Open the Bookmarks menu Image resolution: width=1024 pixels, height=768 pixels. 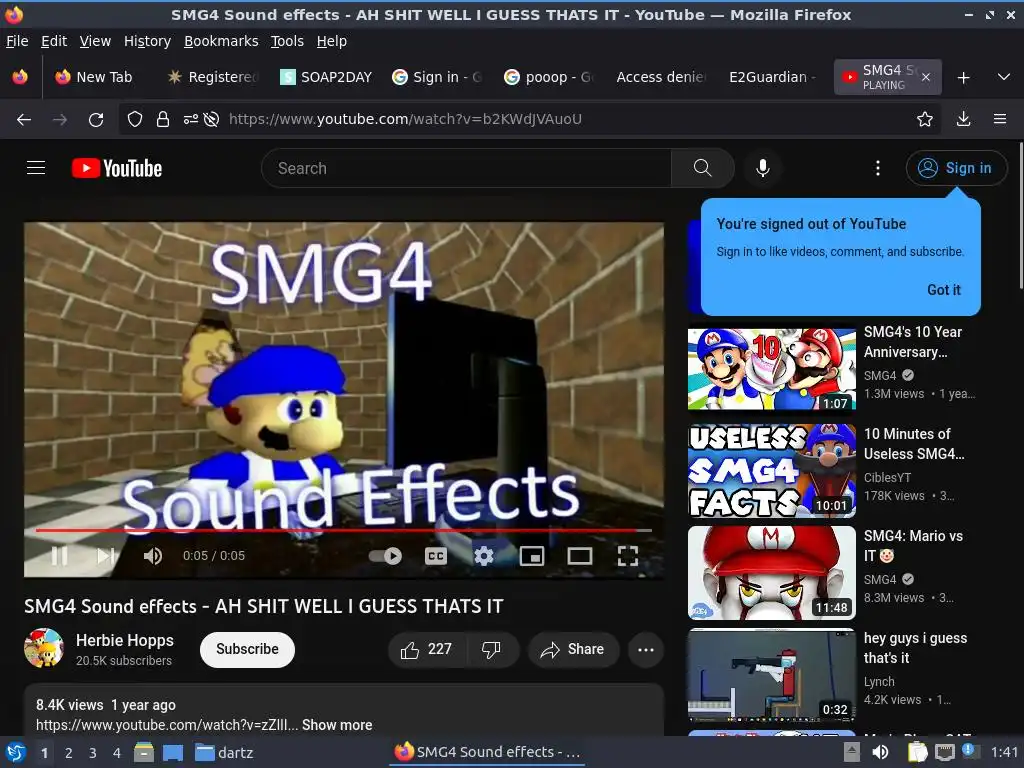pos(221,41)
